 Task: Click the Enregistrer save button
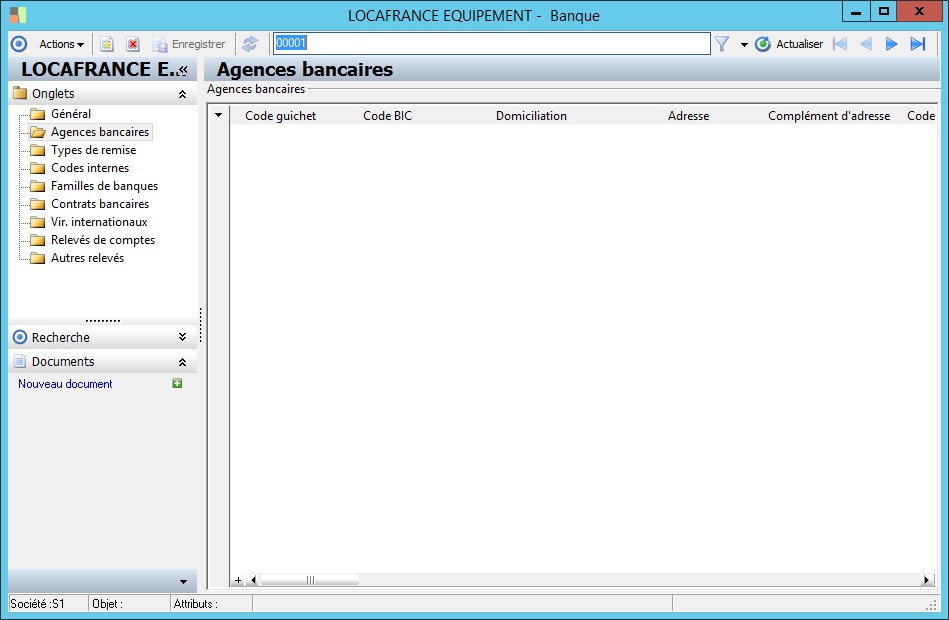[189, 44]
